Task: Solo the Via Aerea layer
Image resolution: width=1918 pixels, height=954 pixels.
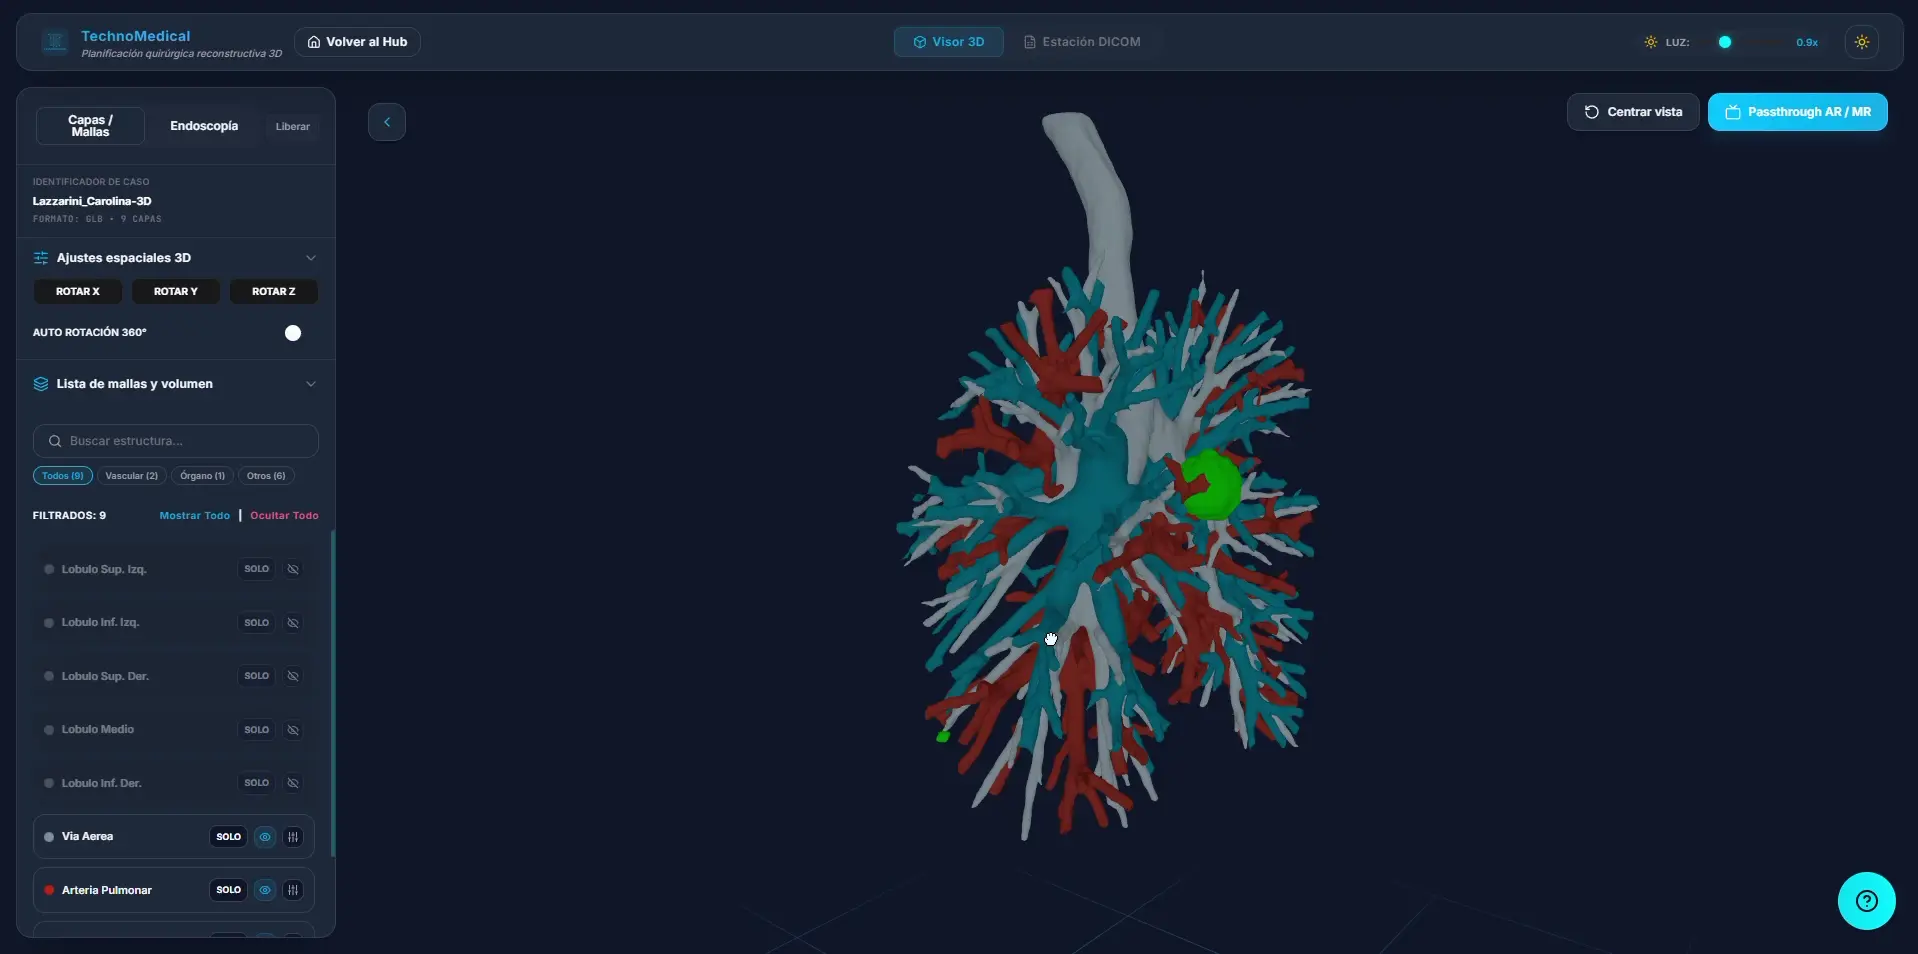Action: coord(229,837)
